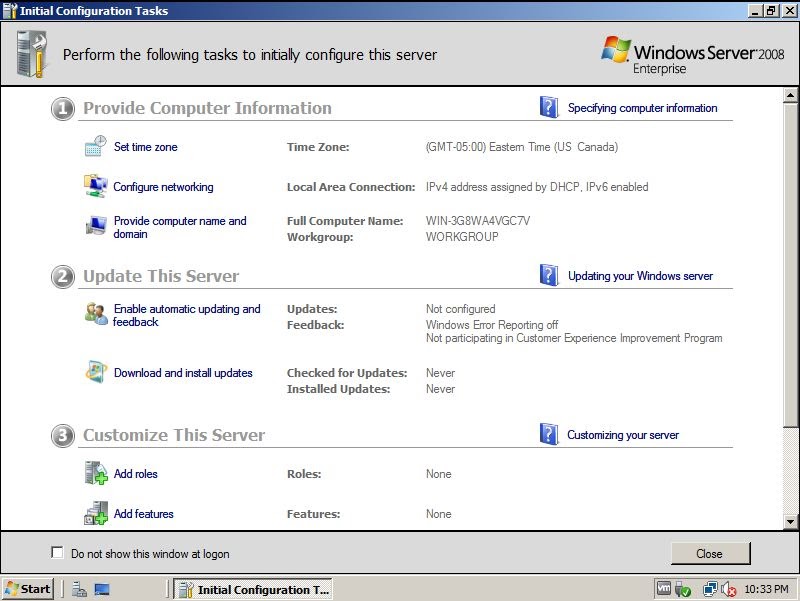Click help book icon for Specifying computer information
800x601 pixels.
[x=548, y=107]
